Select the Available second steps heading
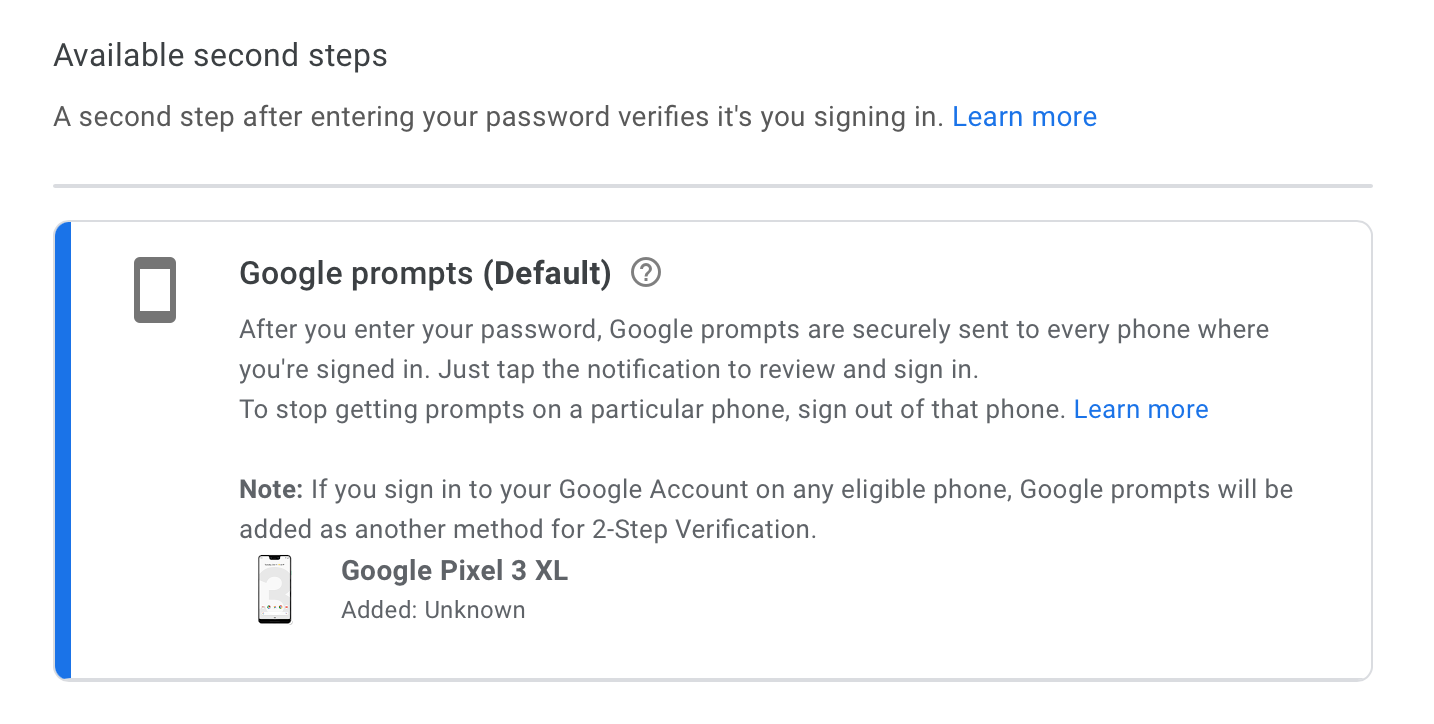The image size is (1434, 724). (x=220, y=55)
